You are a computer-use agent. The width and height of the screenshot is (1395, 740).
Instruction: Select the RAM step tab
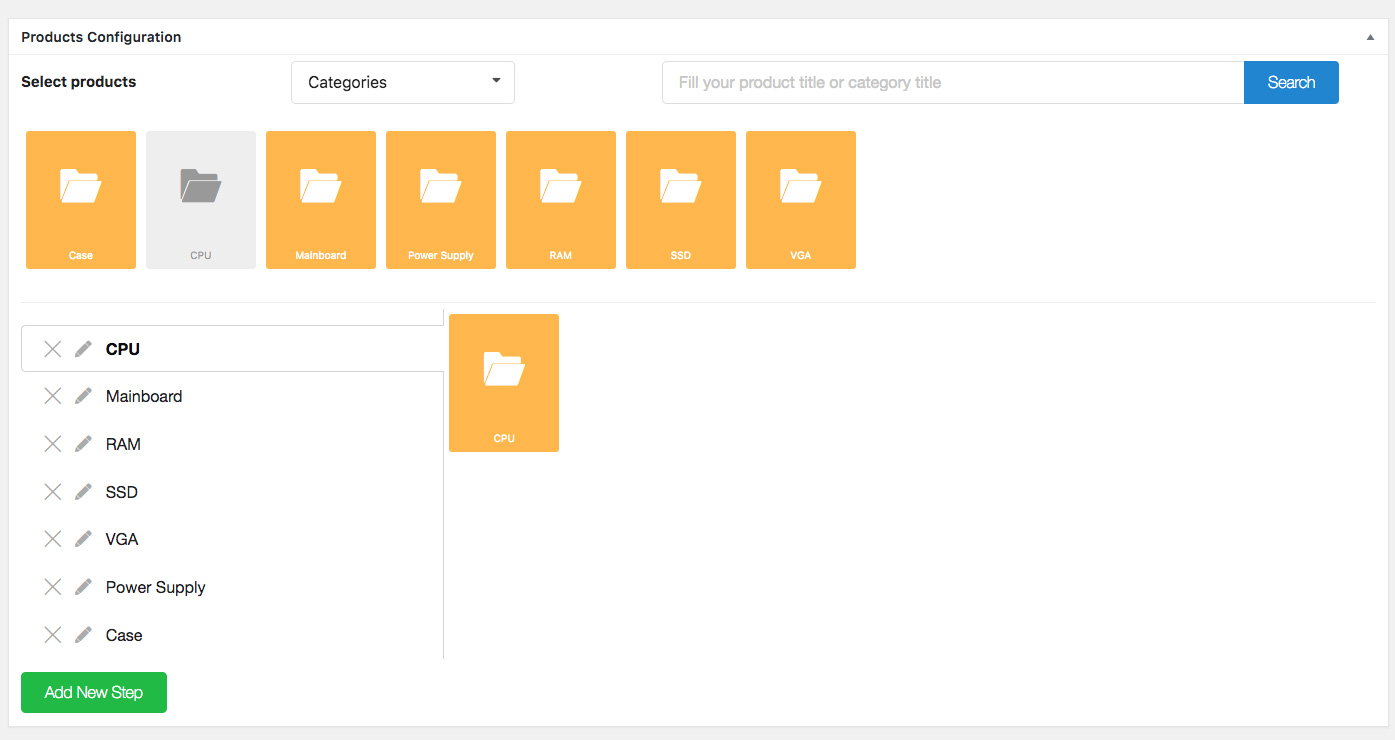(x=232, y=444)
